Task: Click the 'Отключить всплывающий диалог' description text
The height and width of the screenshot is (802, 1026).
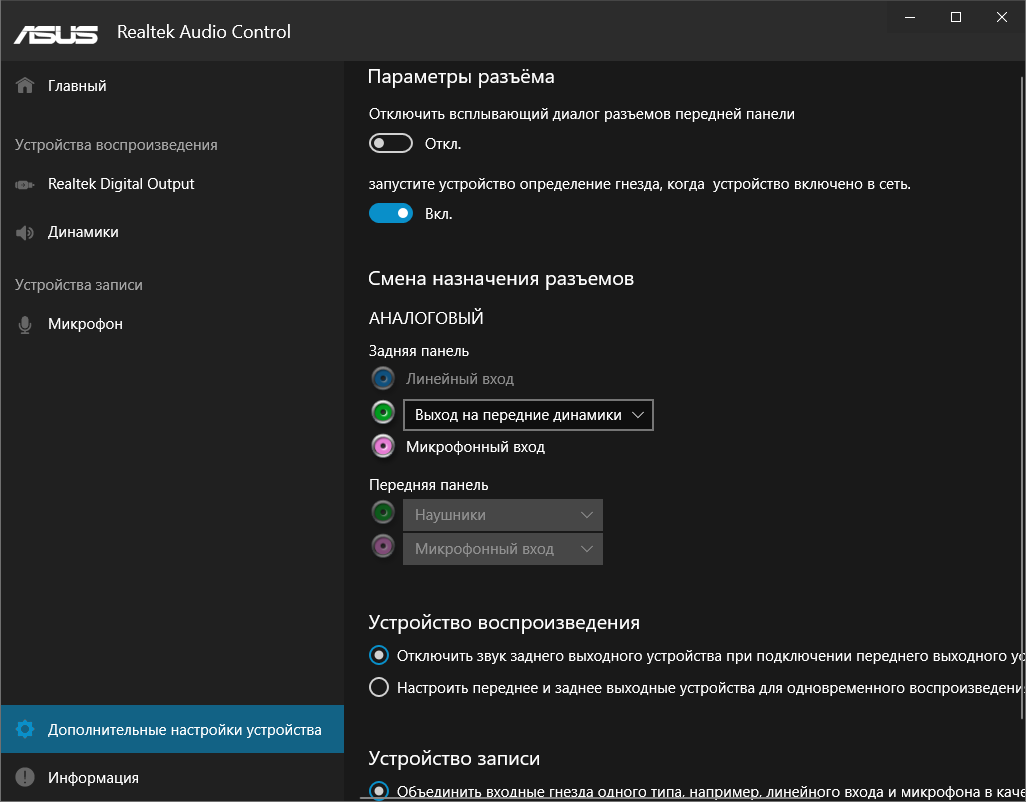Action: click(582, 114)
